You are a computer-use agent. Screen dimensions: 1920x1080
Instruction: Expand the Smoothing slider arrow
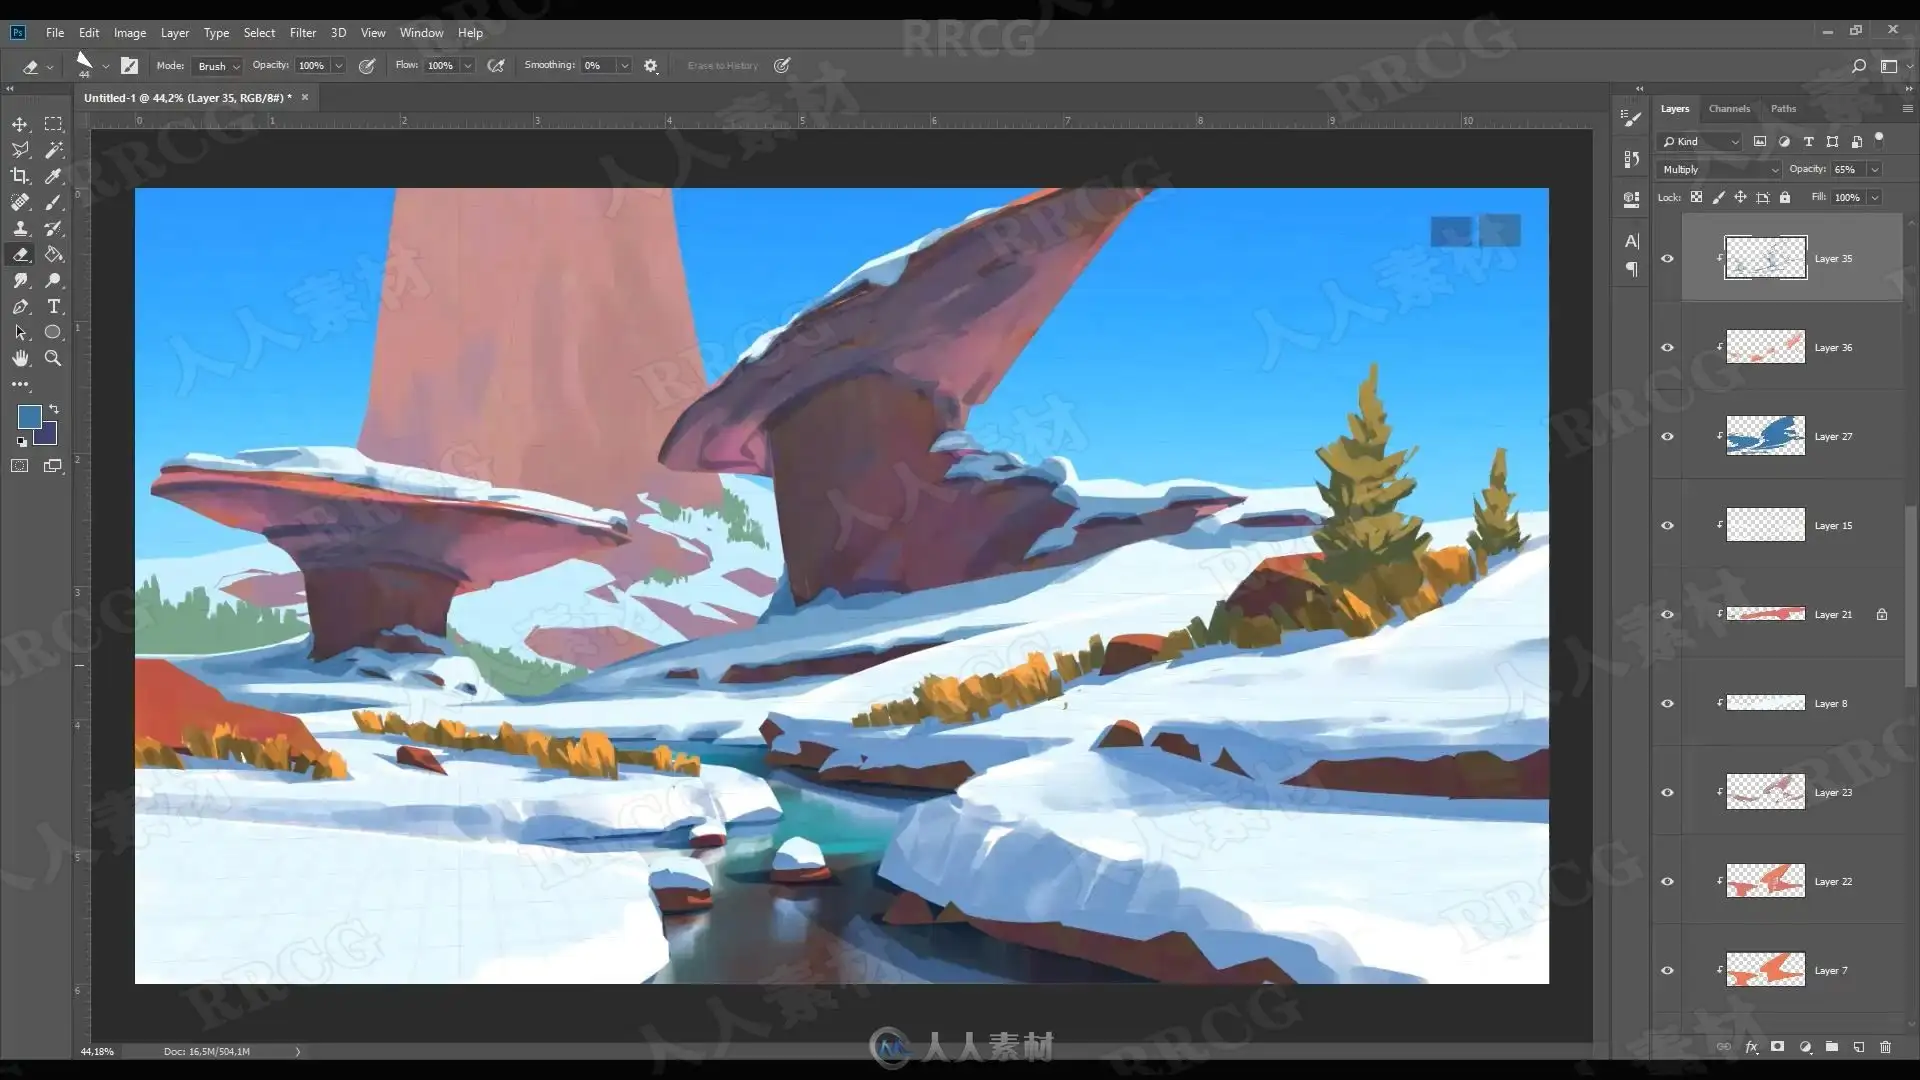625,66
